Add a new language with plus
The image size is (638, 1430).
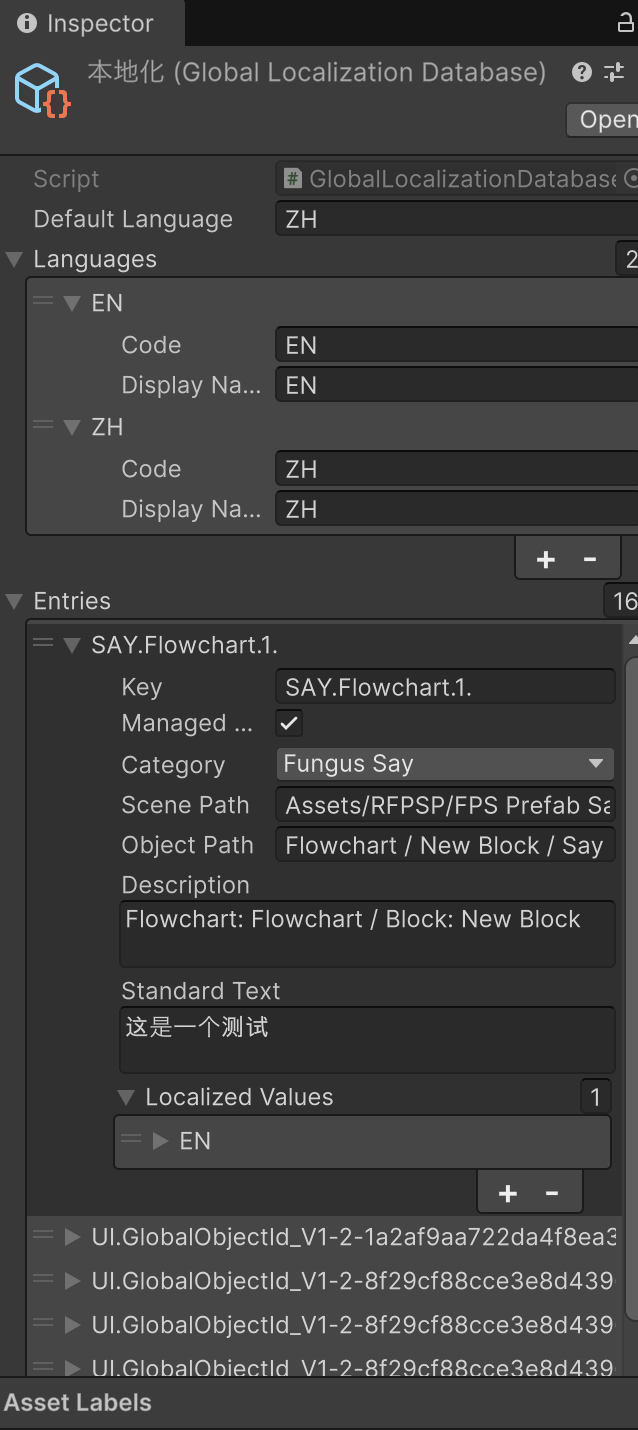[546, 559]
